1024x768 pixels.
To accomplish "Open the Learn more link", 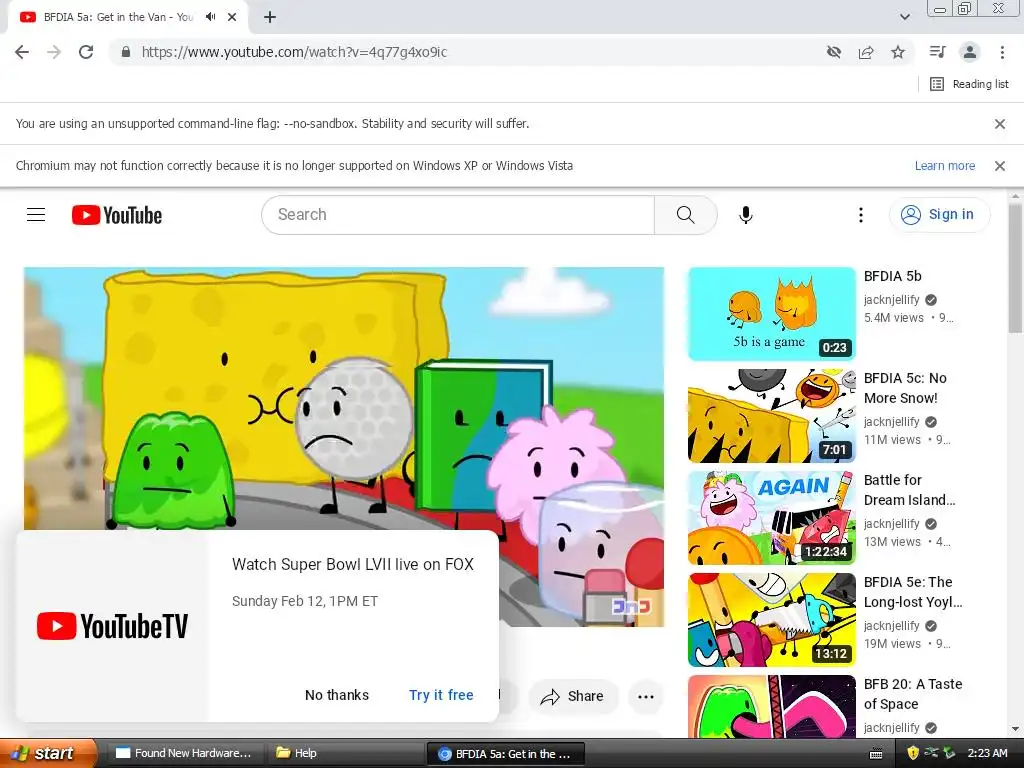I will [944, 166].
